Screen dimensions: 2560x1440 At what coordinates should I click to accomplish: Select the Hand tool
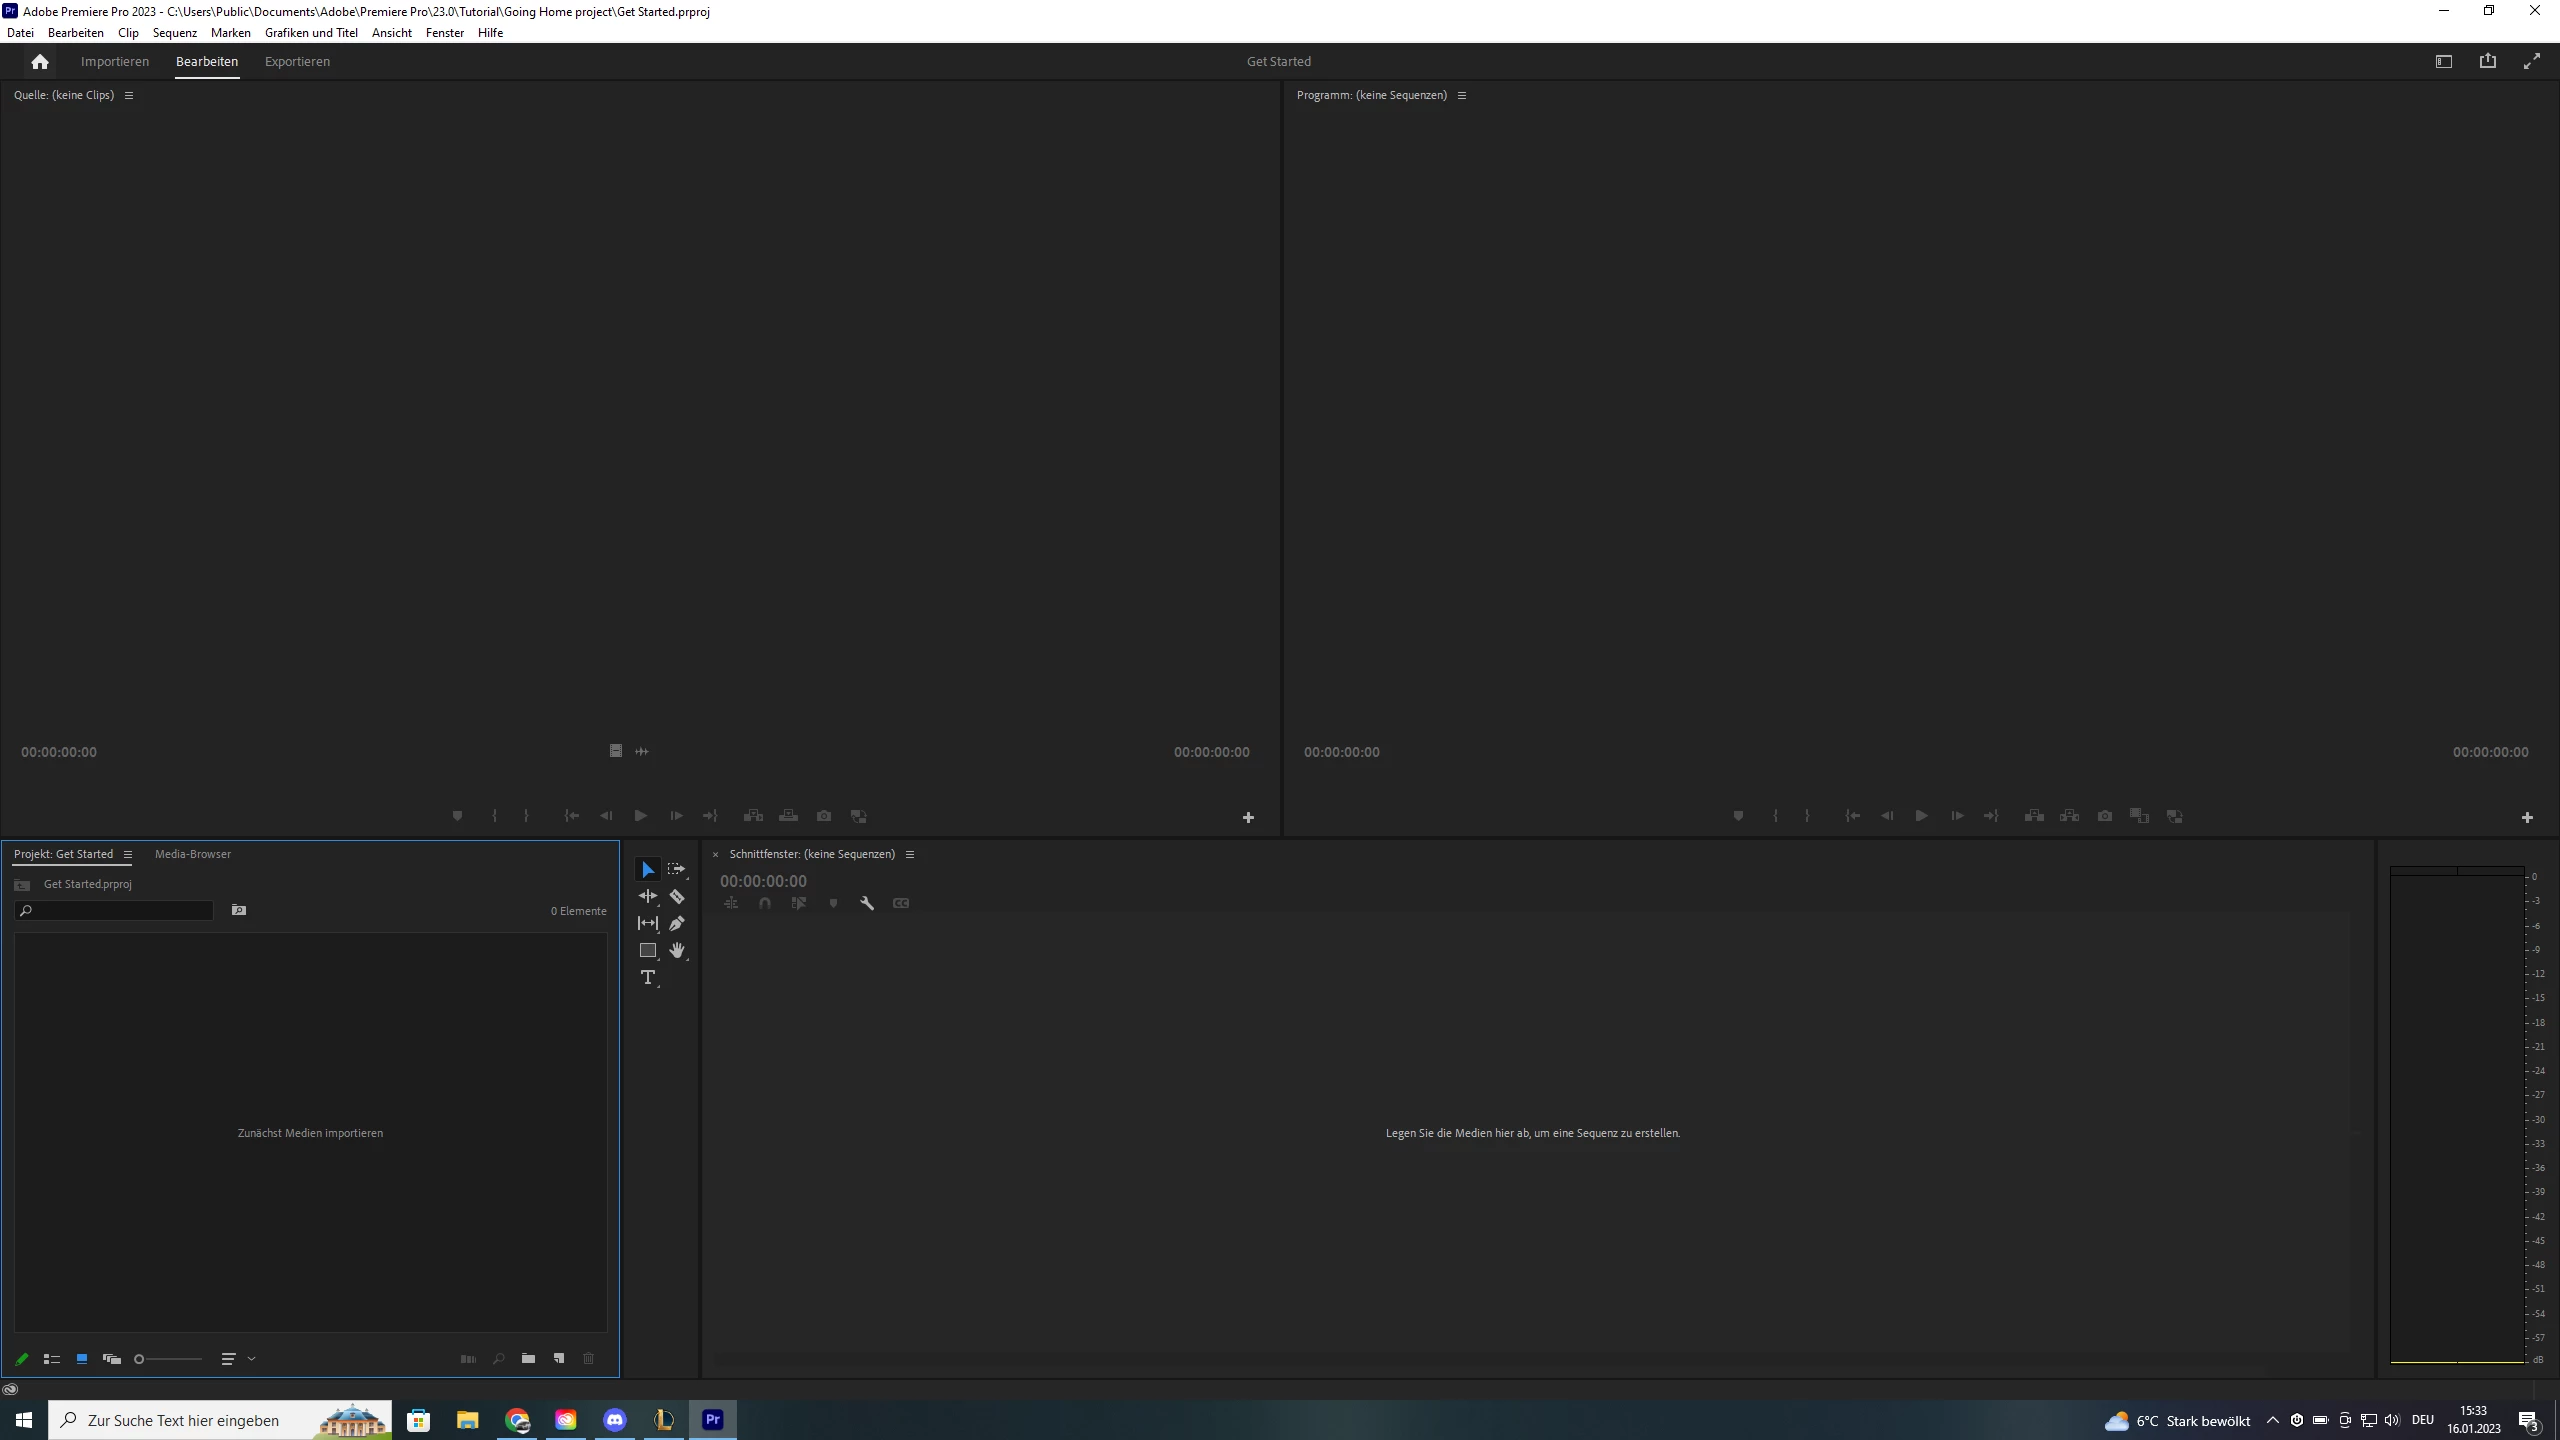pos(677,951)
